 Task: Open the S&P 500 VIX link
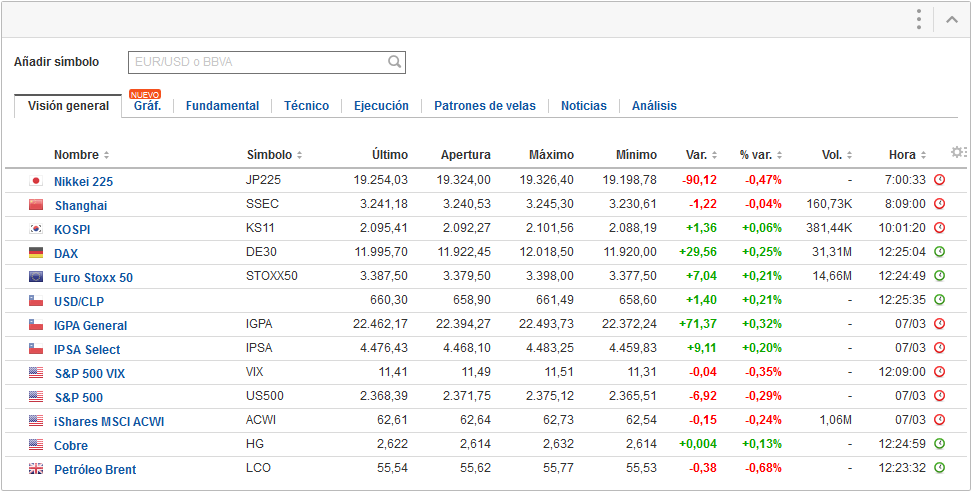(x=89, y=373)
